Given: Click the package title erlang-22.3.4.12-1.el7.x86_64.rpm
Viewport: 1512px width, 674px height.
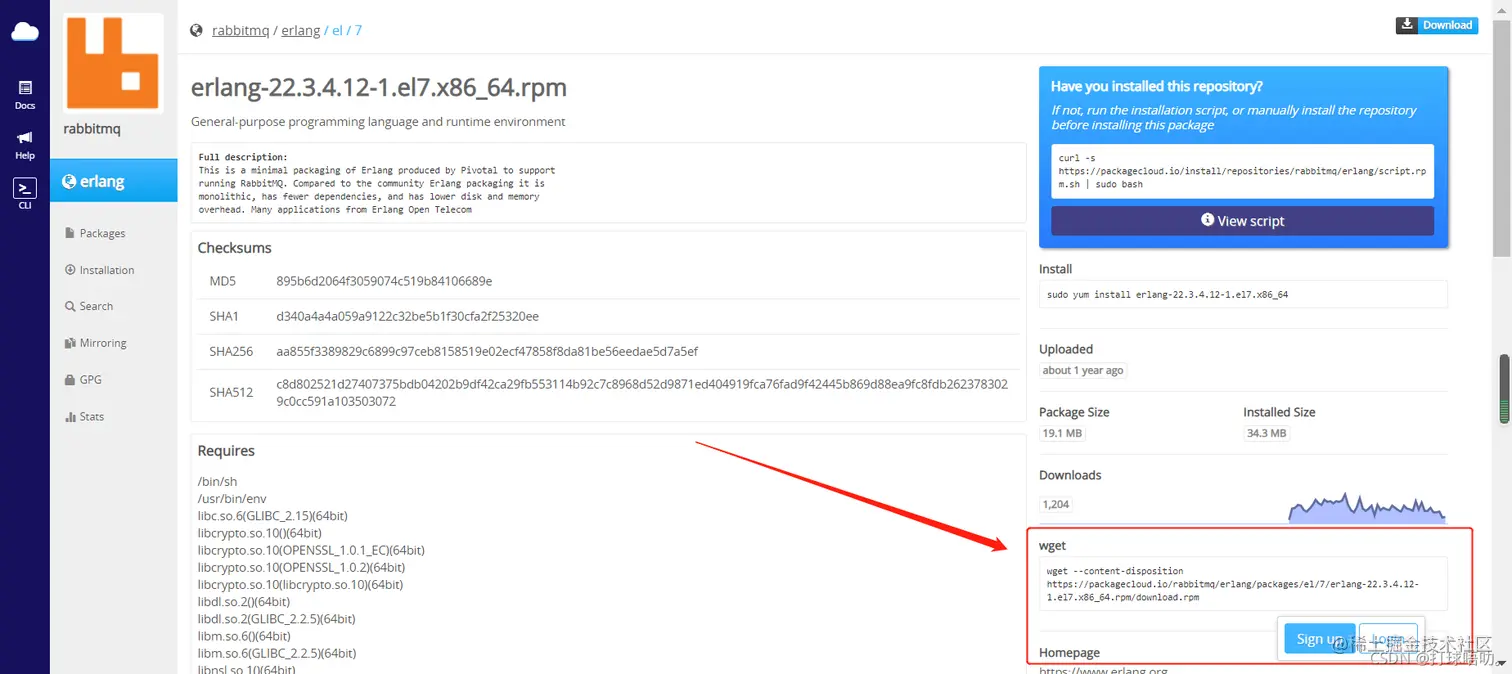Looking at the screenshot, I should [x=379, y=88].
